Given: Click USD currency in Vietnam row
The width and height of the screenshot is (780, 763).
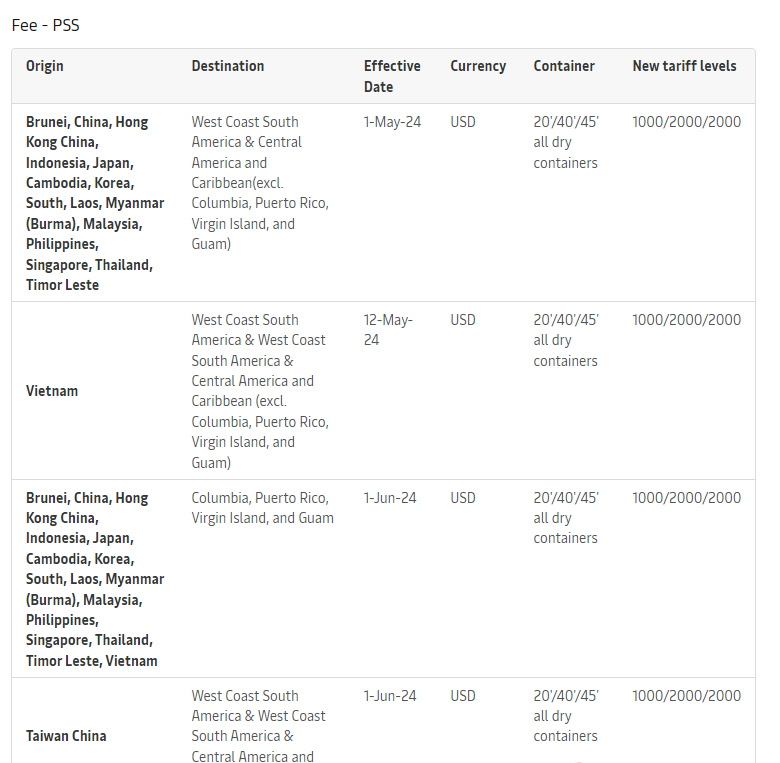Looking at the screenshot, I should tap(463, 320).
